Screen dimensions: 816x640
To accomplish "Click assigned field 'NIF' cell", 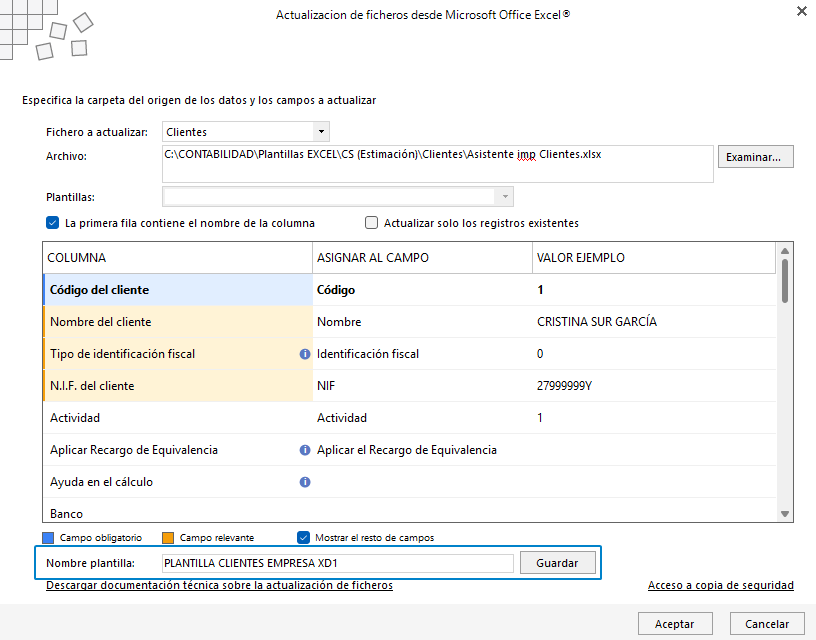I will pyautogui.click(x=422, y=386).
